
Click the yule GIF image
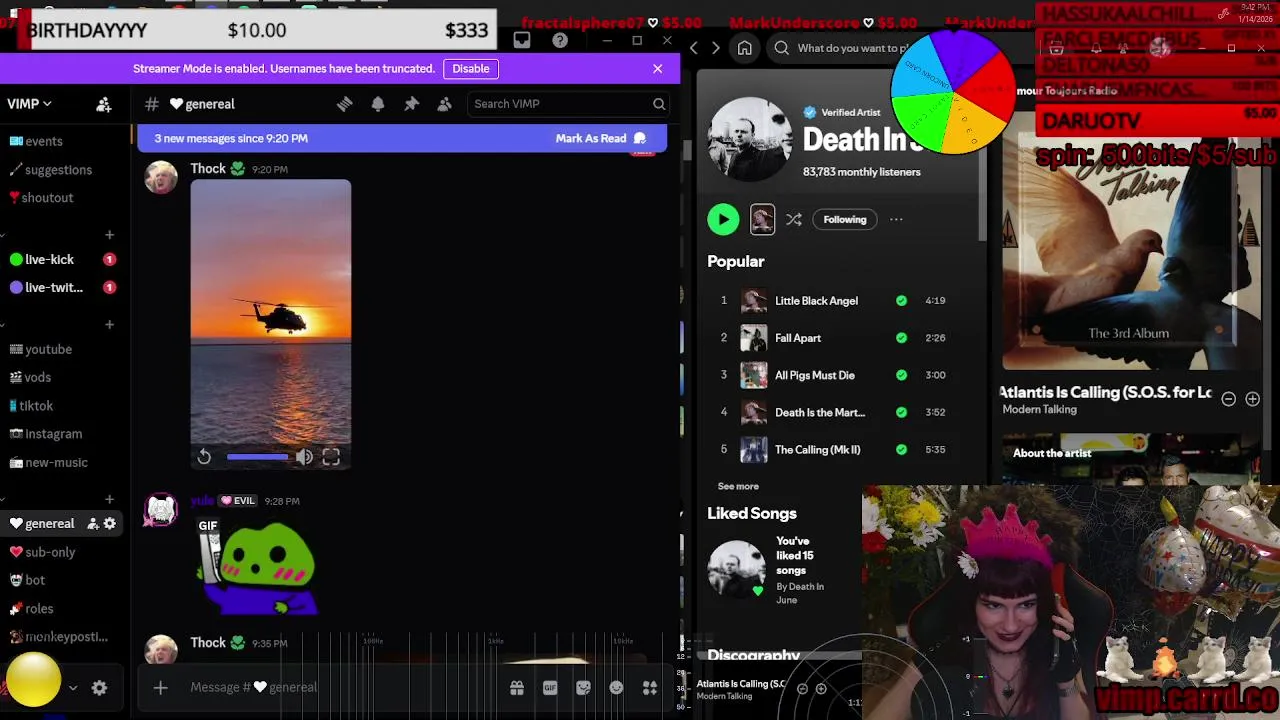tap(258, 565)
